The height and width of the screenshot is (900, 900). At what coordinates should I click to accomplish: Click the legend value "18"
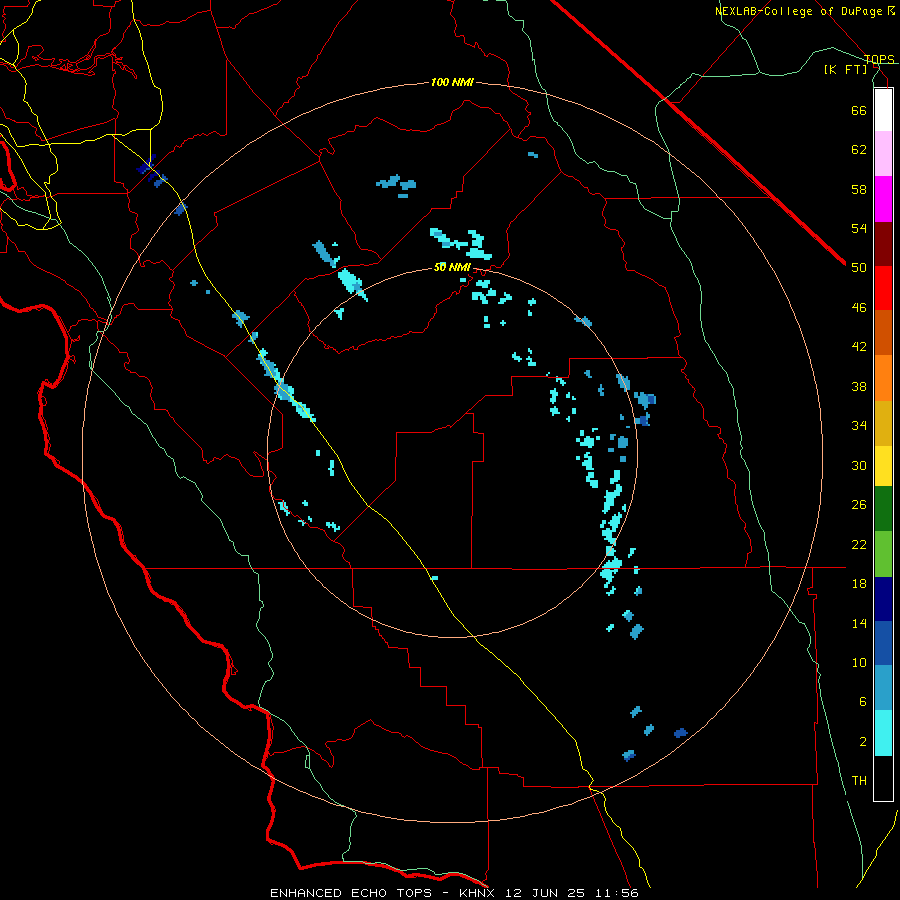coord(859,583)
